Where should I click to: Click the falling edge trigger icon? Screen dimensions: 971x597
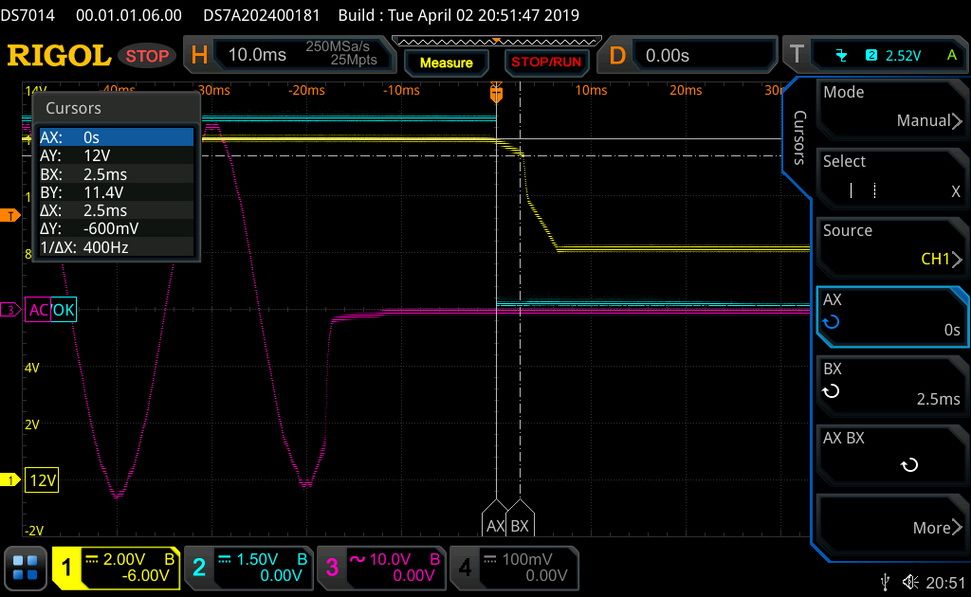tap(841, 56)
